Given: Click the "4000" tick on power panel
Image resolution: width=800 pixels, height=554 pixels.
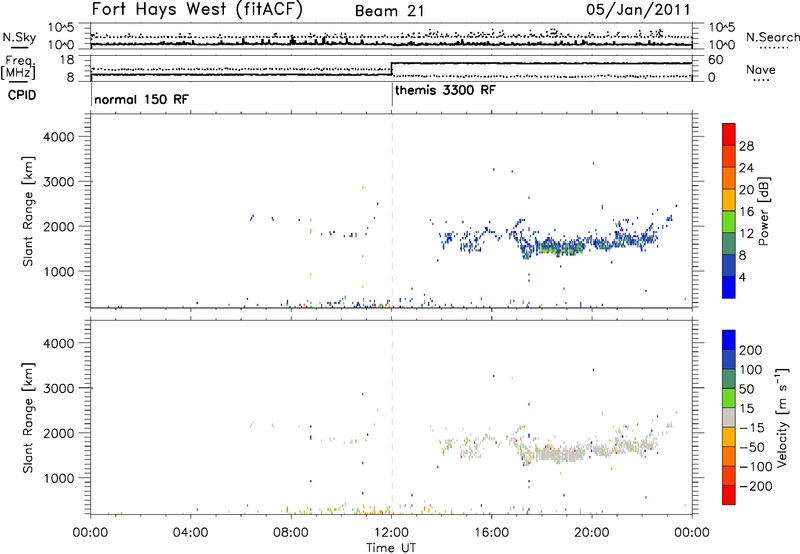Looking at the screenshot, I should click(58, 137).
